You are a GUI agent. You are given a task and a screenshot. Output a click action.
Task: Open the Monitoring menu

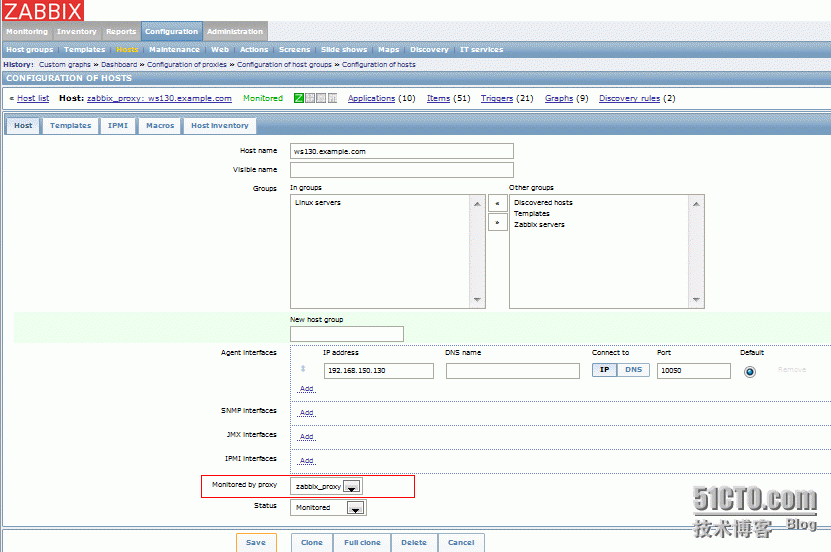27,31
